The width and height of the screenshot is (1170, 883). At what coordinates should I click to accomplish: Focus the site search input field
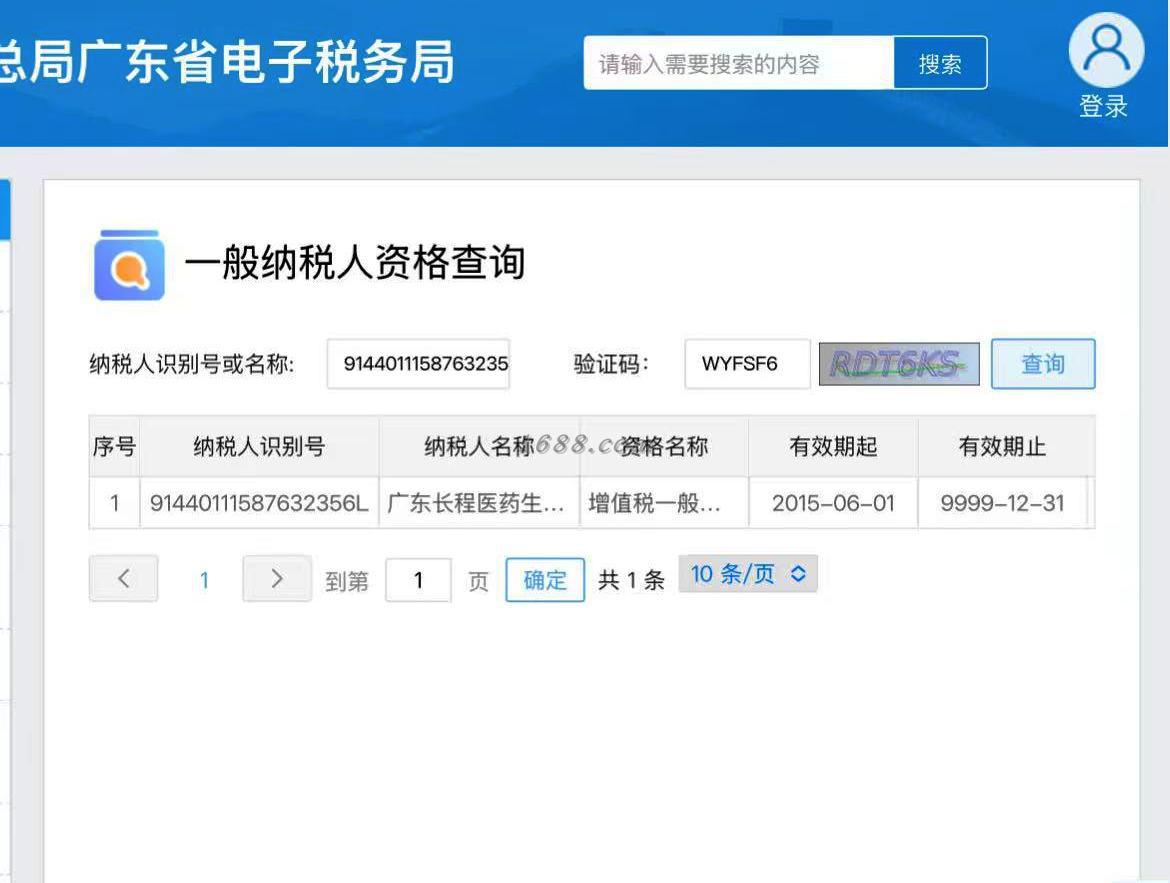[739, 63]
